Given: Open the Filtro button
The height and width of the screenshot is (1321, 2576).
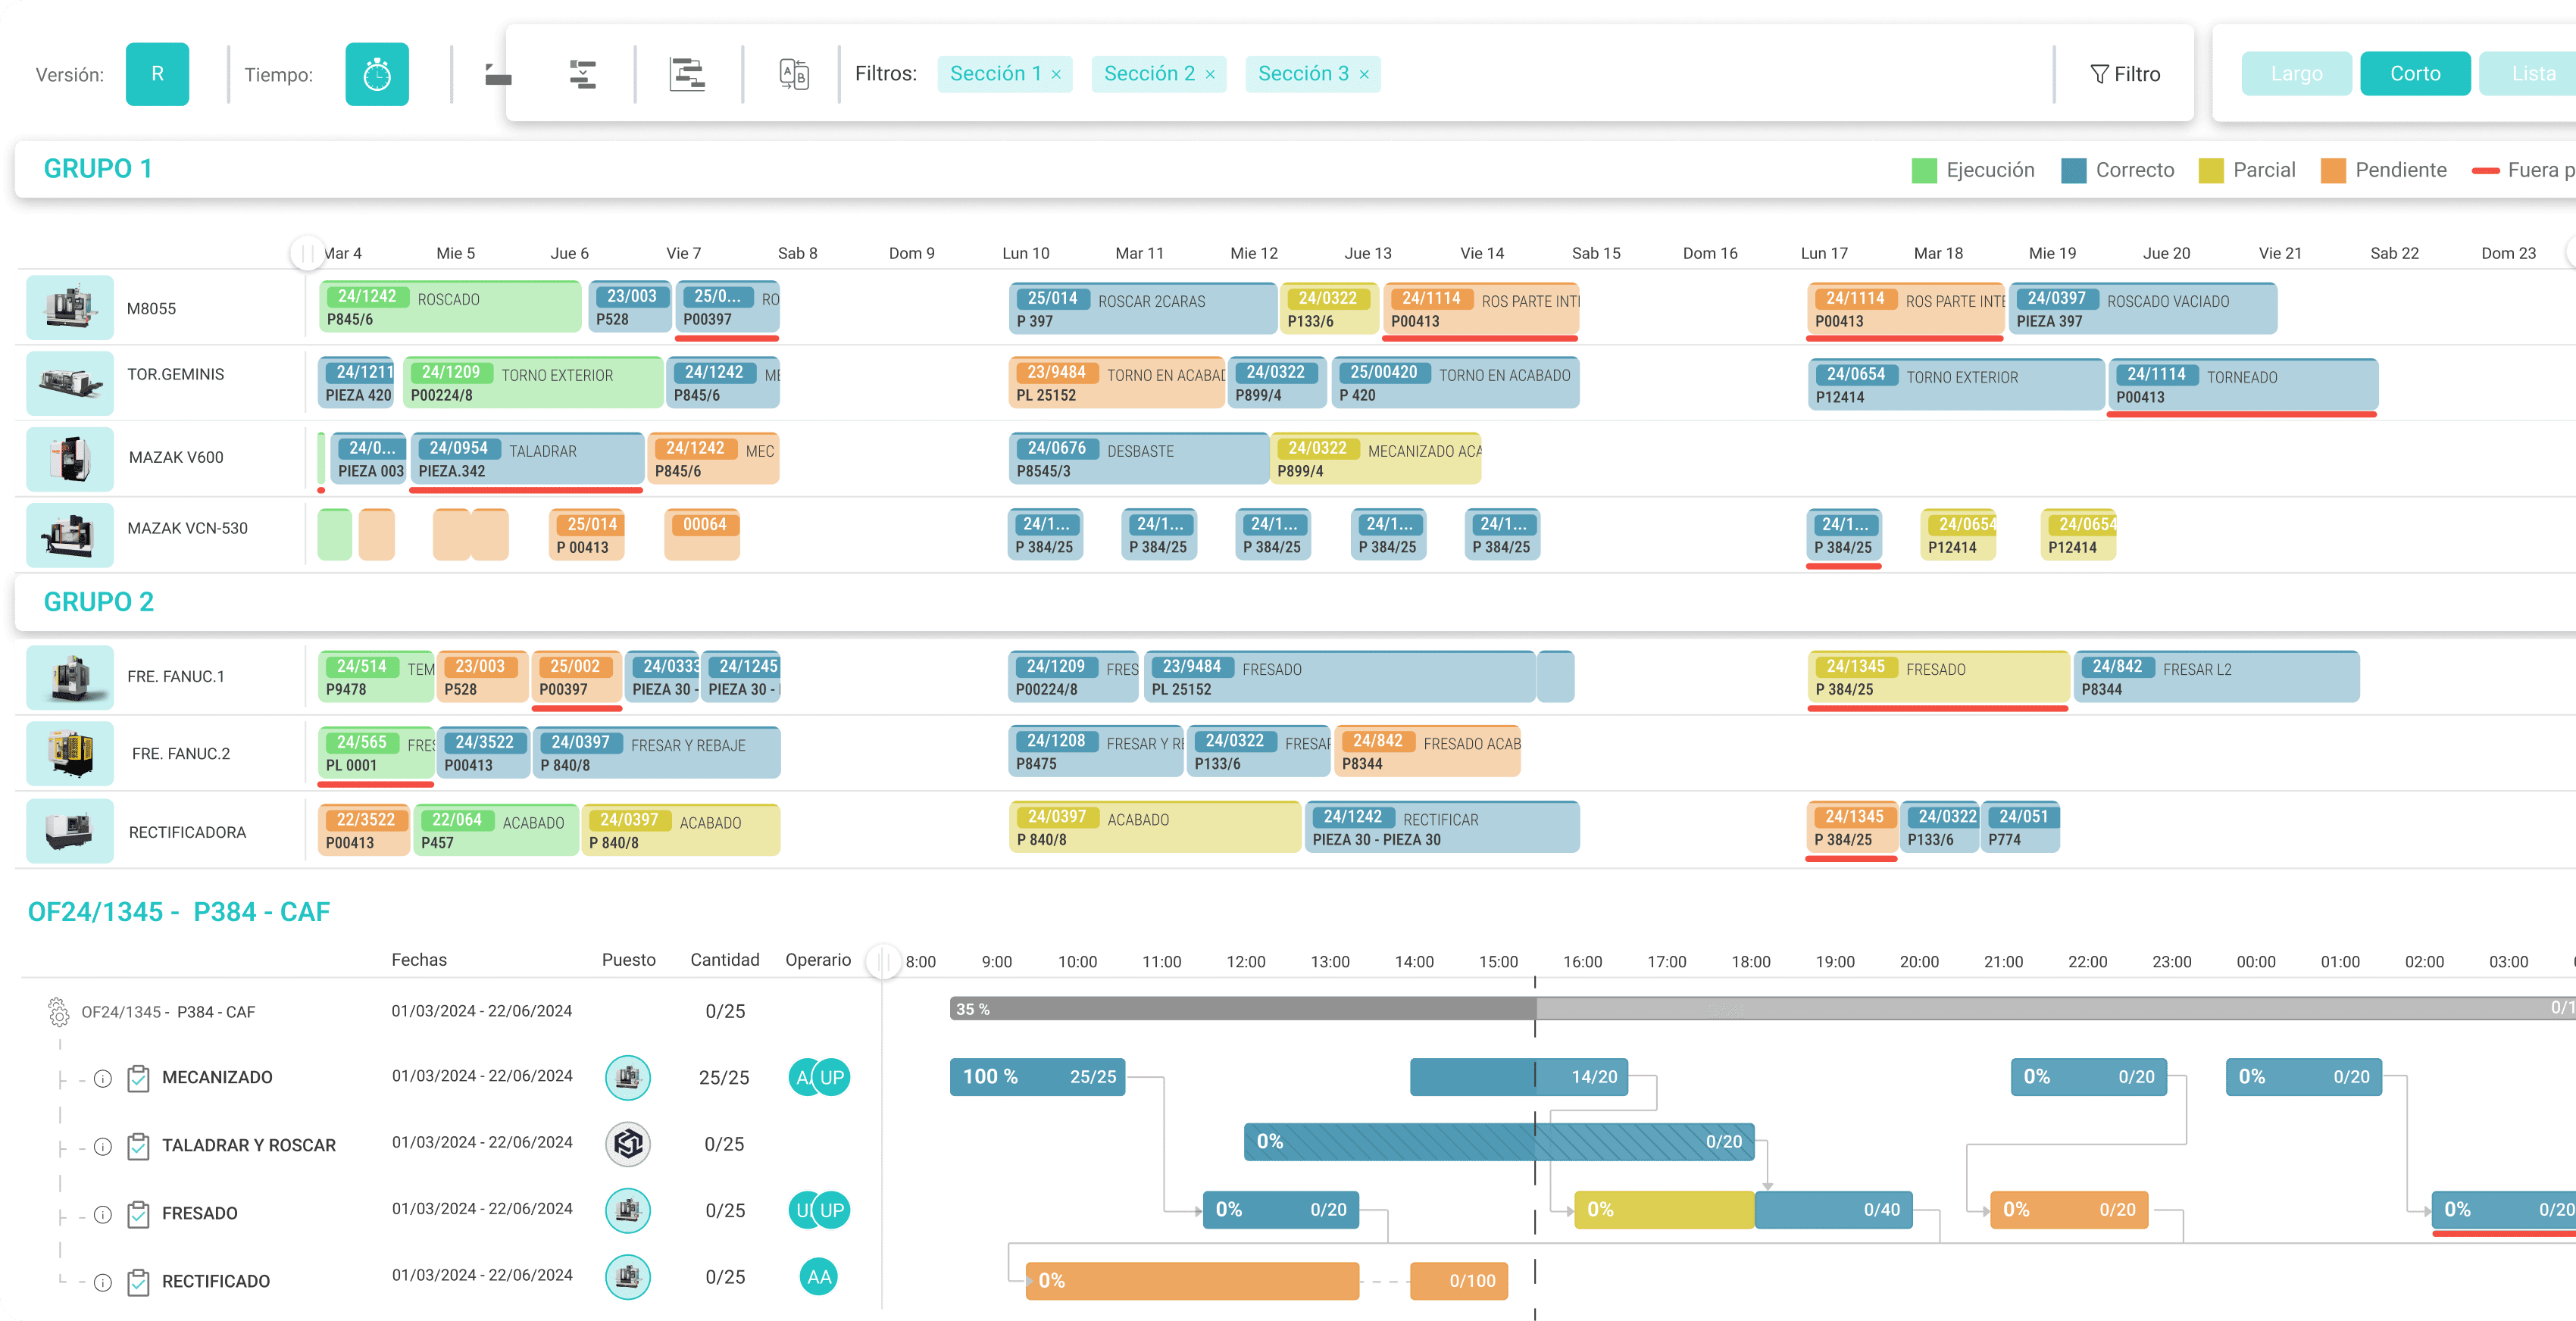Looking at the screenshot, I should point(2125,74).
